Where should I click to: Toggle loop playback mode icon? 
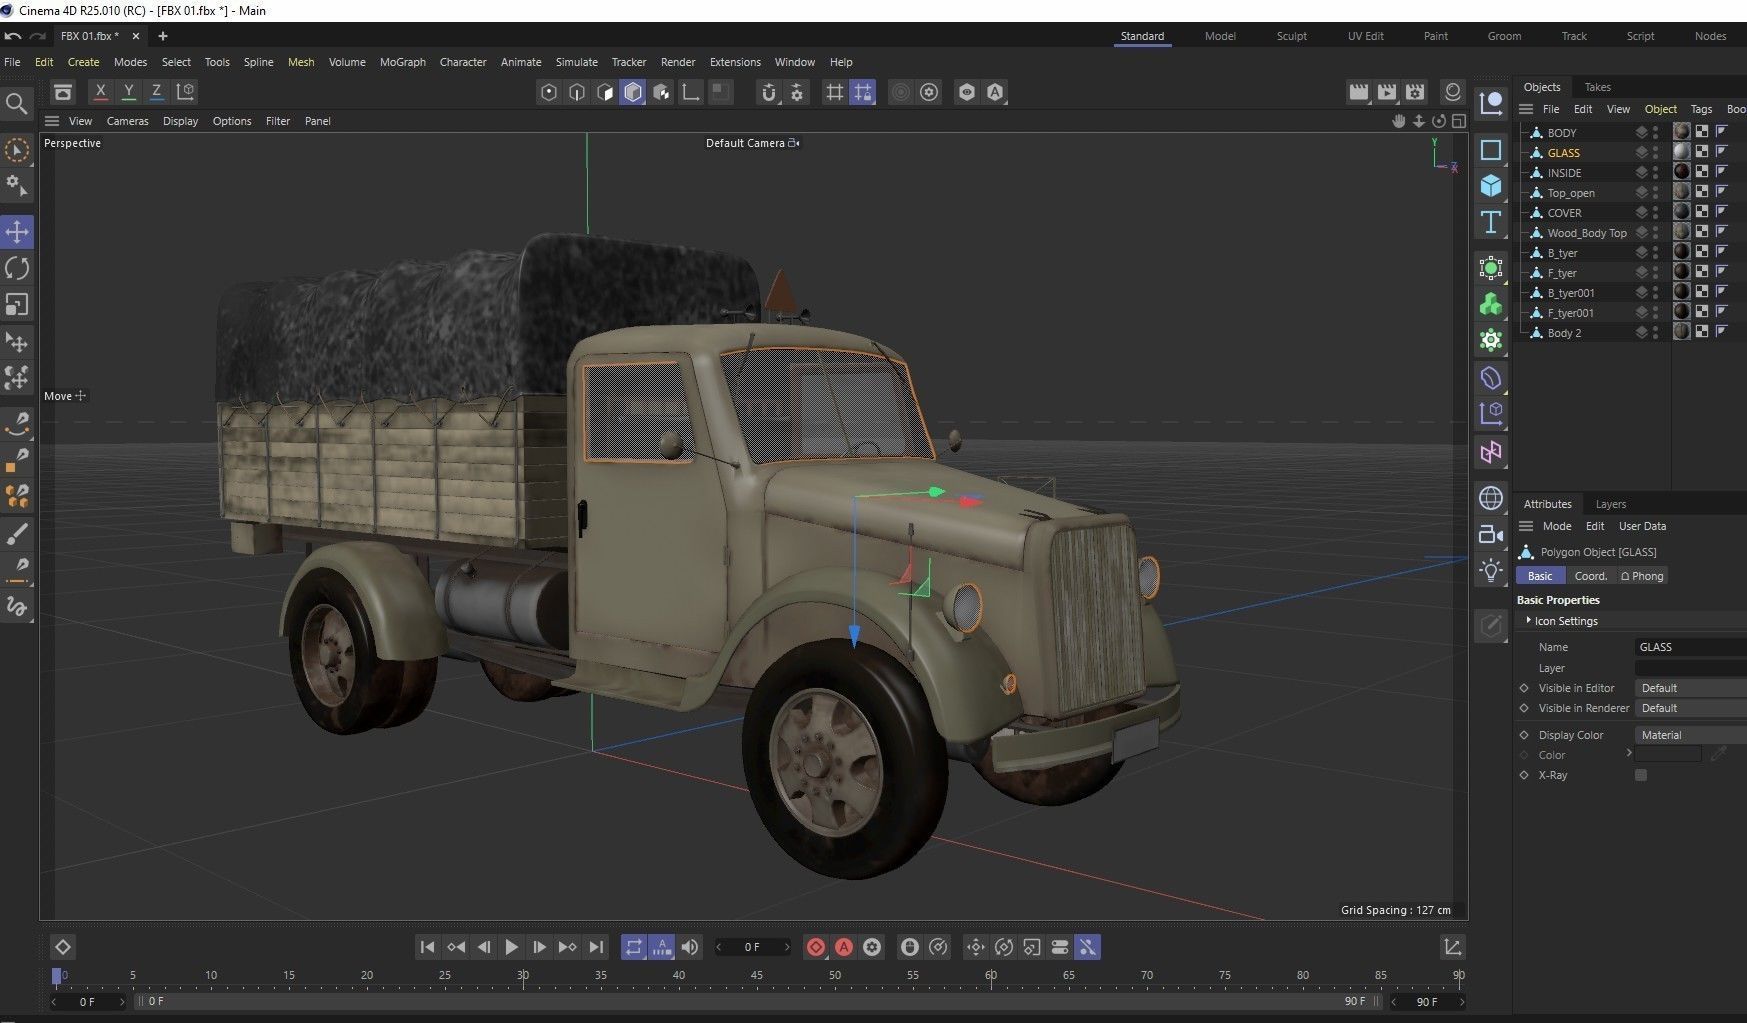click(x=634, y=947)
